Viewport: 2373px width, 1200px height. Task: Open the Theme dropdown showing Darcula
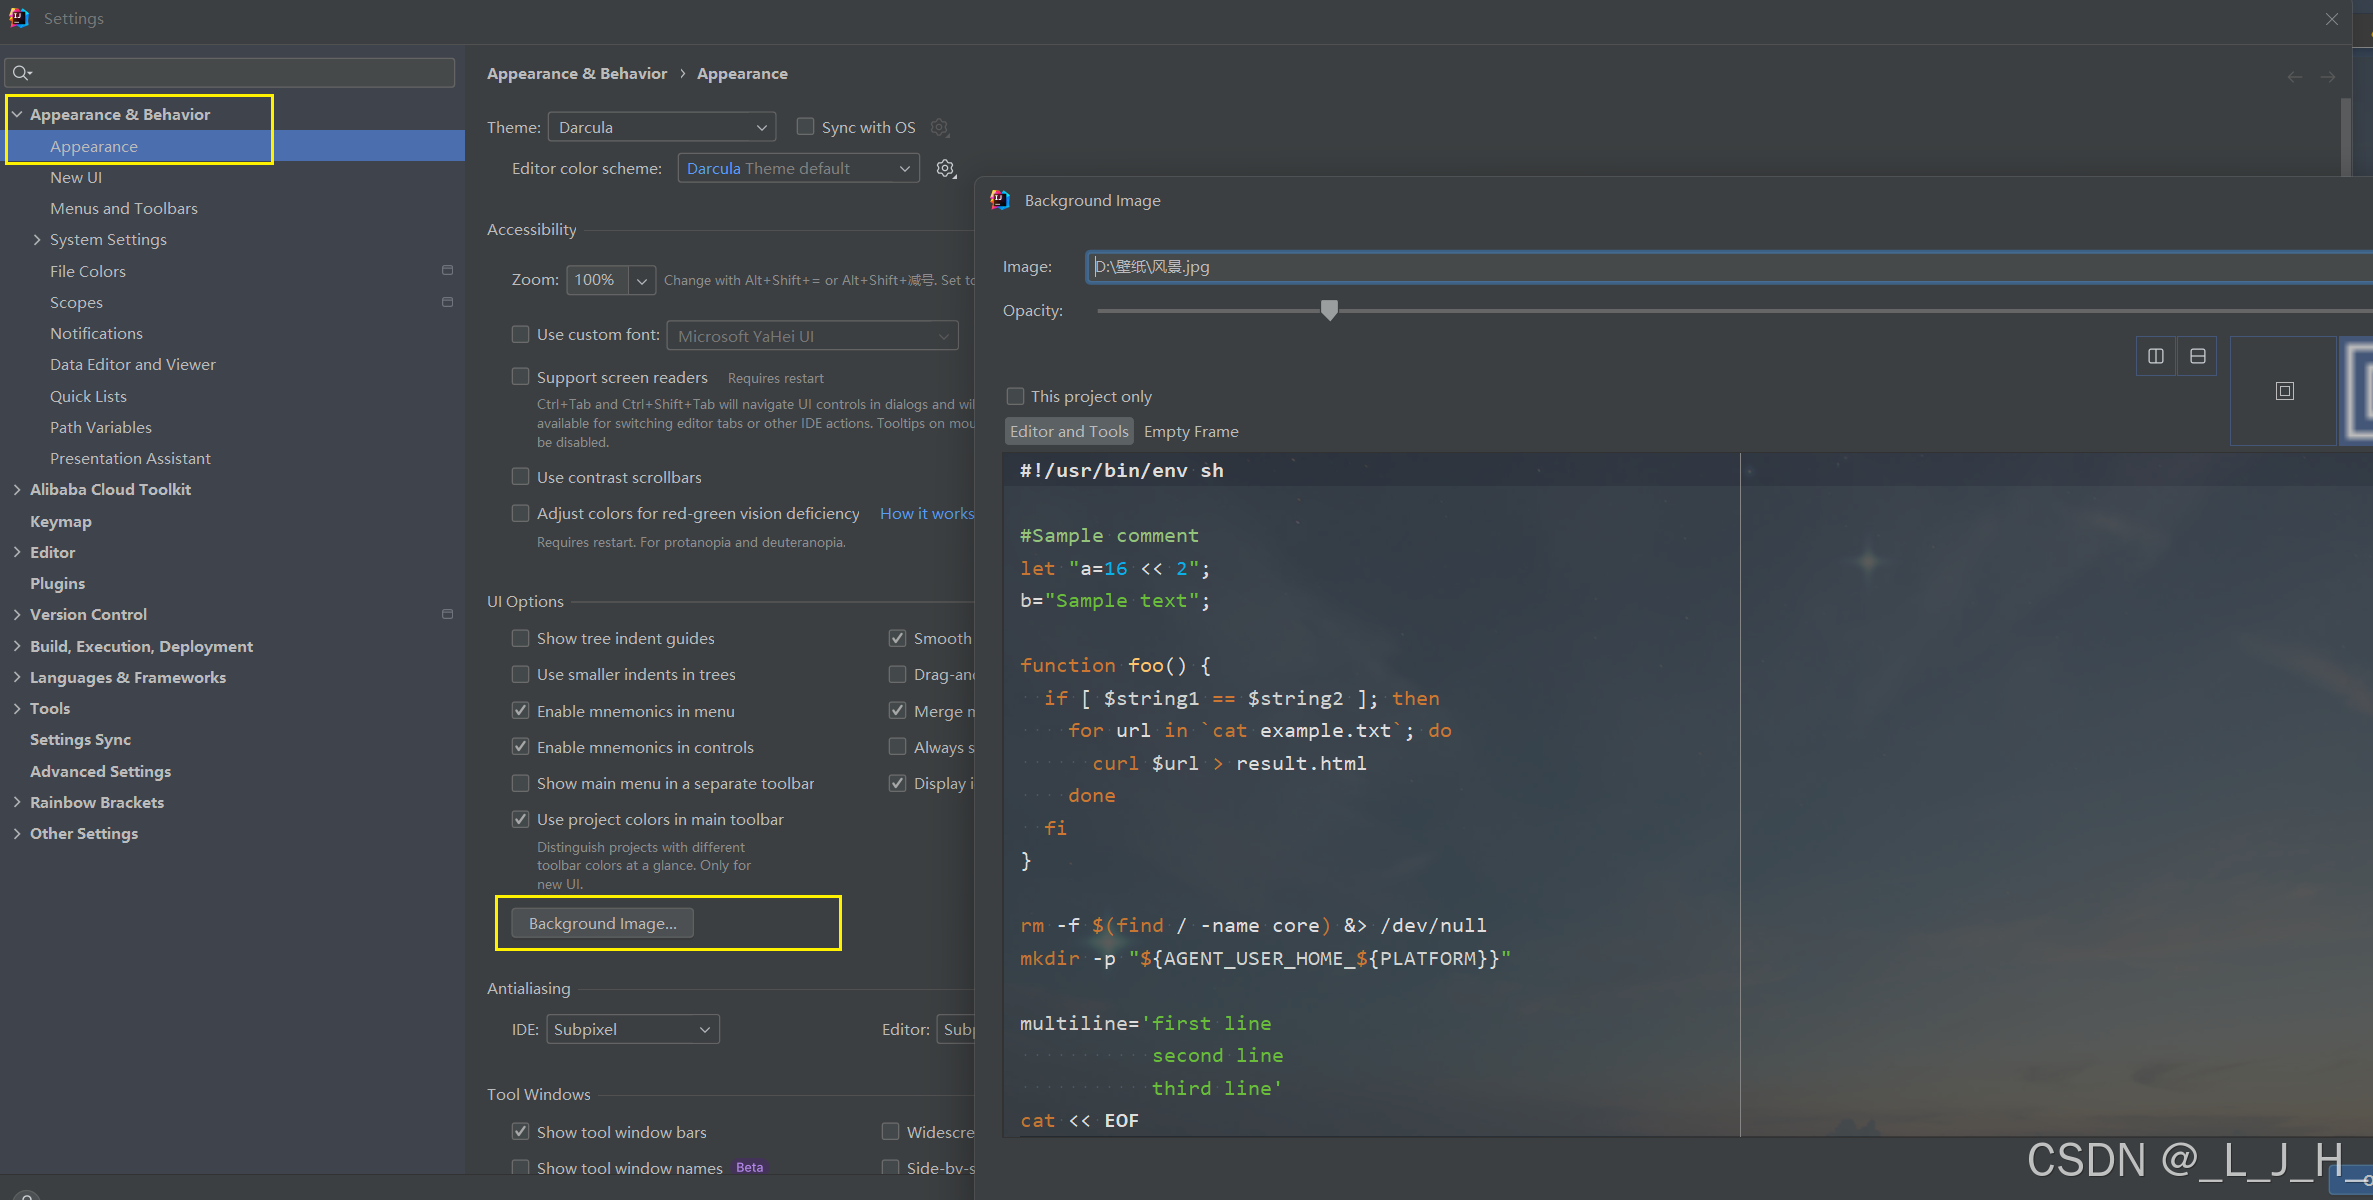[x=661, y=127]
